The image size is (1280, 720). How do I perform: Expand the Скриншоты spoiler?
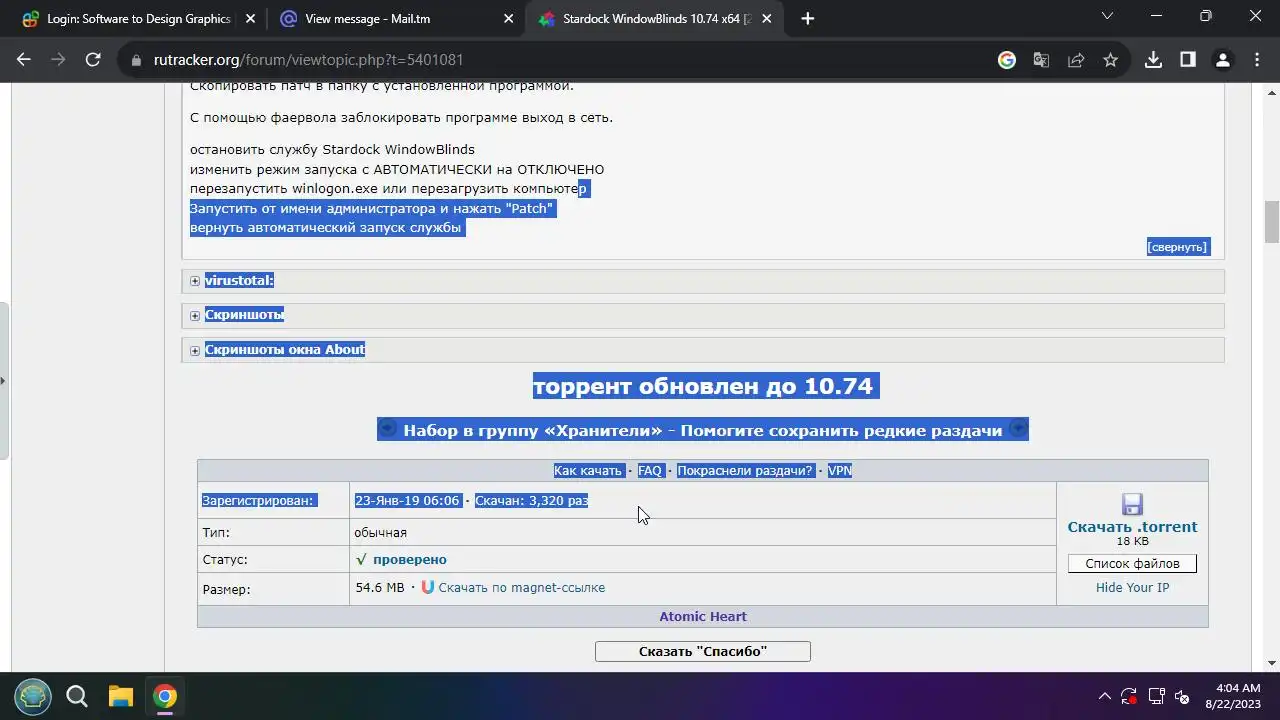(x=244, y=314)
